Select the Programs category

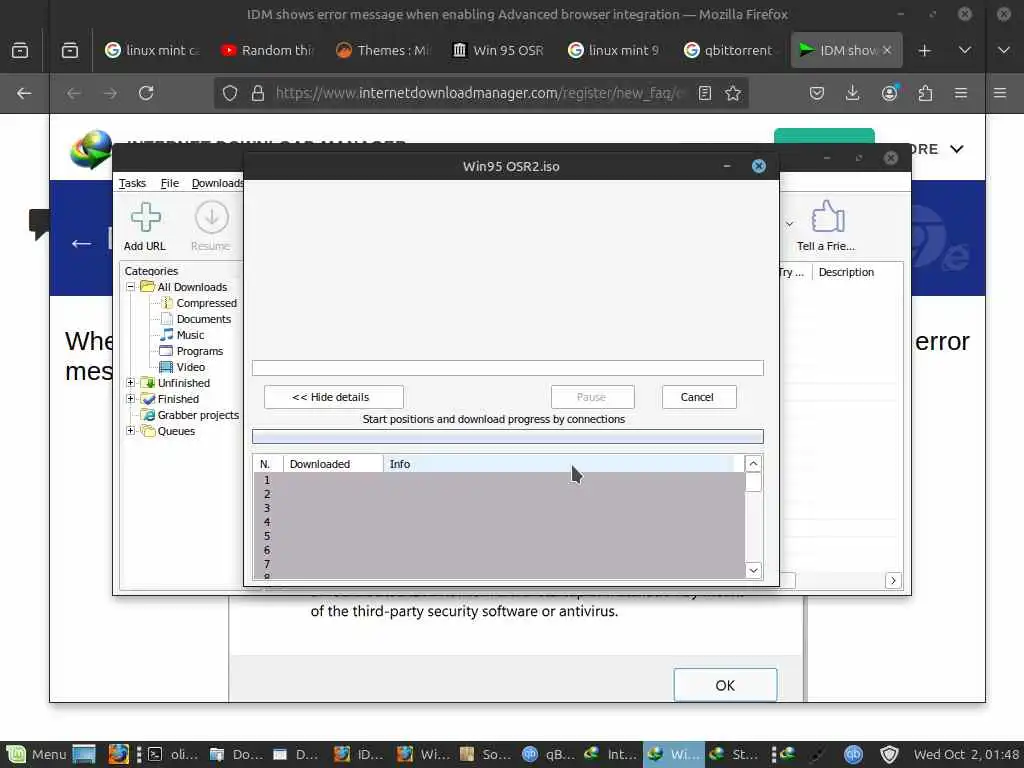coord(199,351)
